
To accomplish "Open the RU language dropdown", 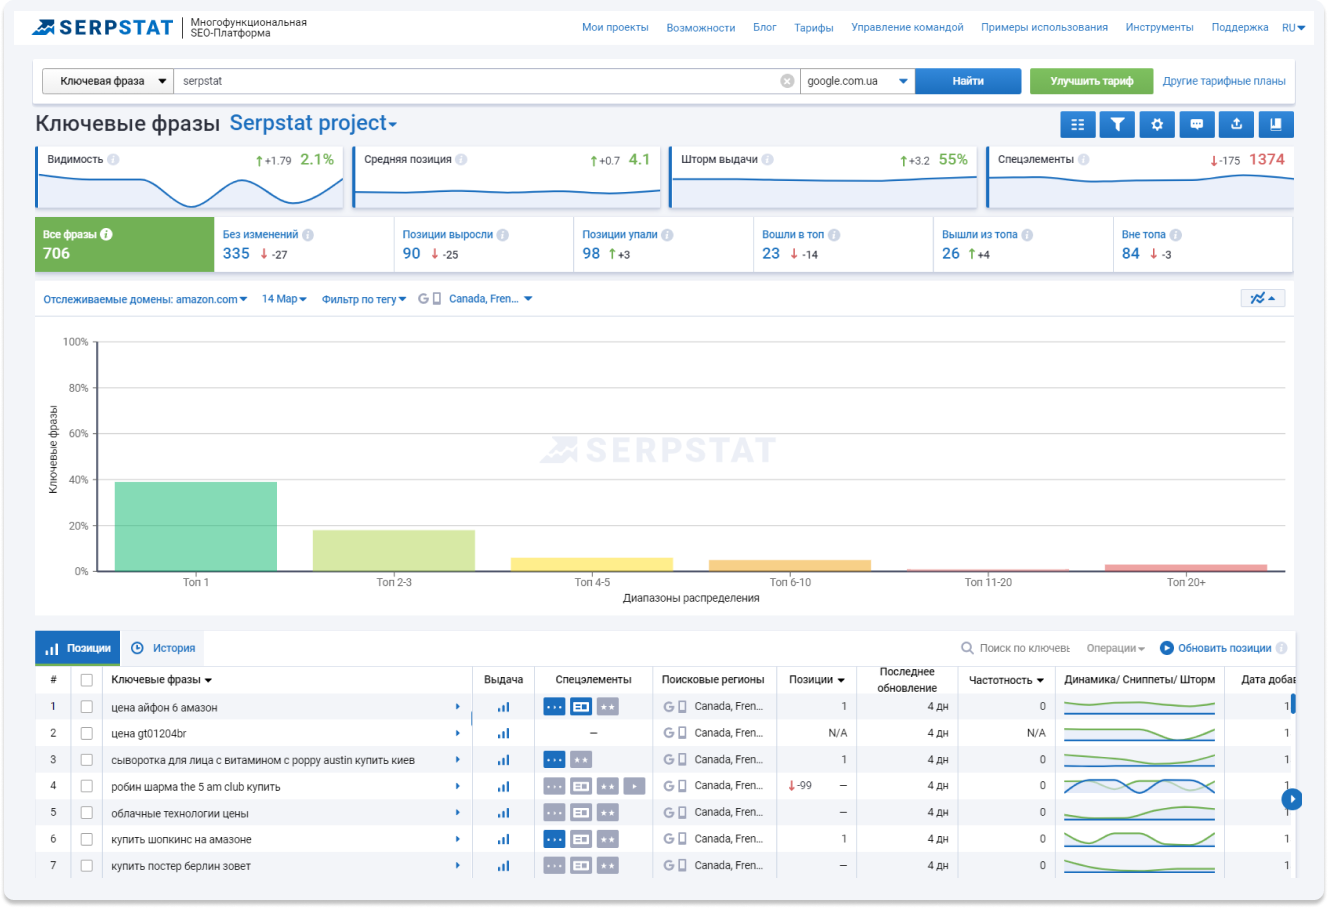I will (1293, 28).
